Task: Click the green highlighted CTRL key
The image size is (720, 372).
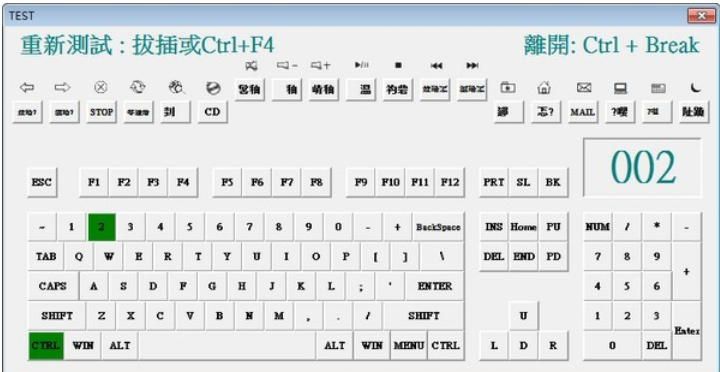Action: [x=46, y=346]
